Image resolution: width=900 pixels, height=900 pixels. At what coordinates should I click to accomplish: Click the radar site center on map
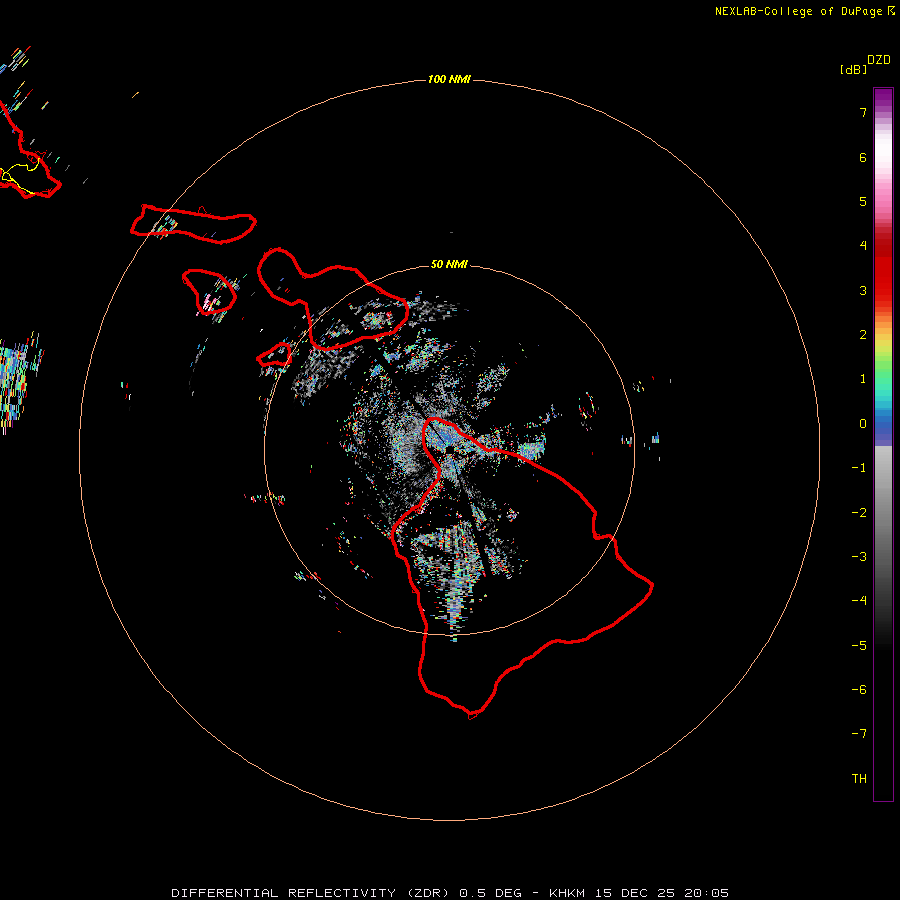(450, 449)
